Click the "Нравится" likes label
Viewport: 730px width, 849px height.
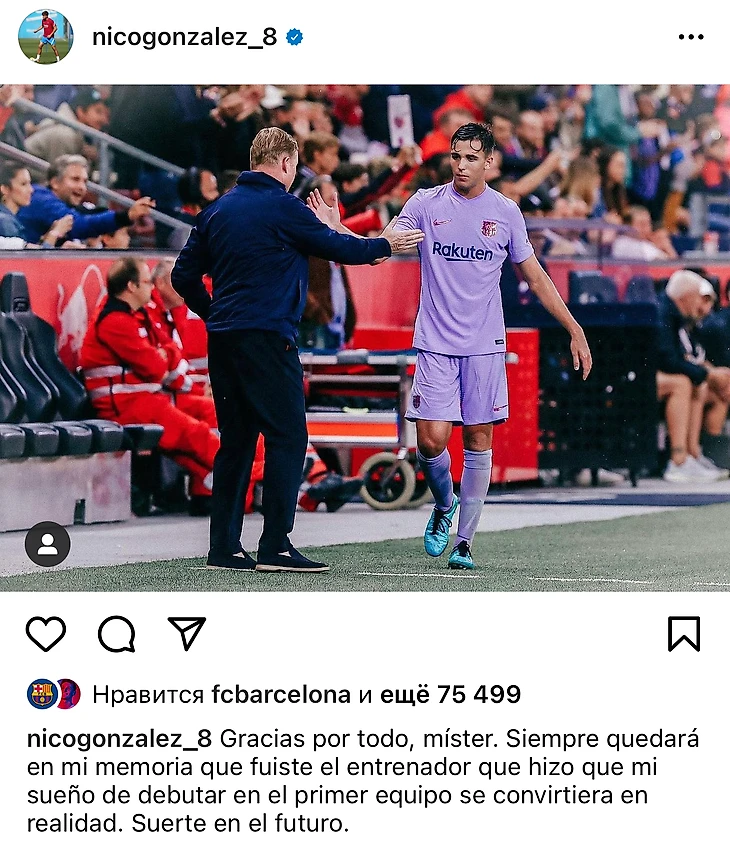[148, 695]
